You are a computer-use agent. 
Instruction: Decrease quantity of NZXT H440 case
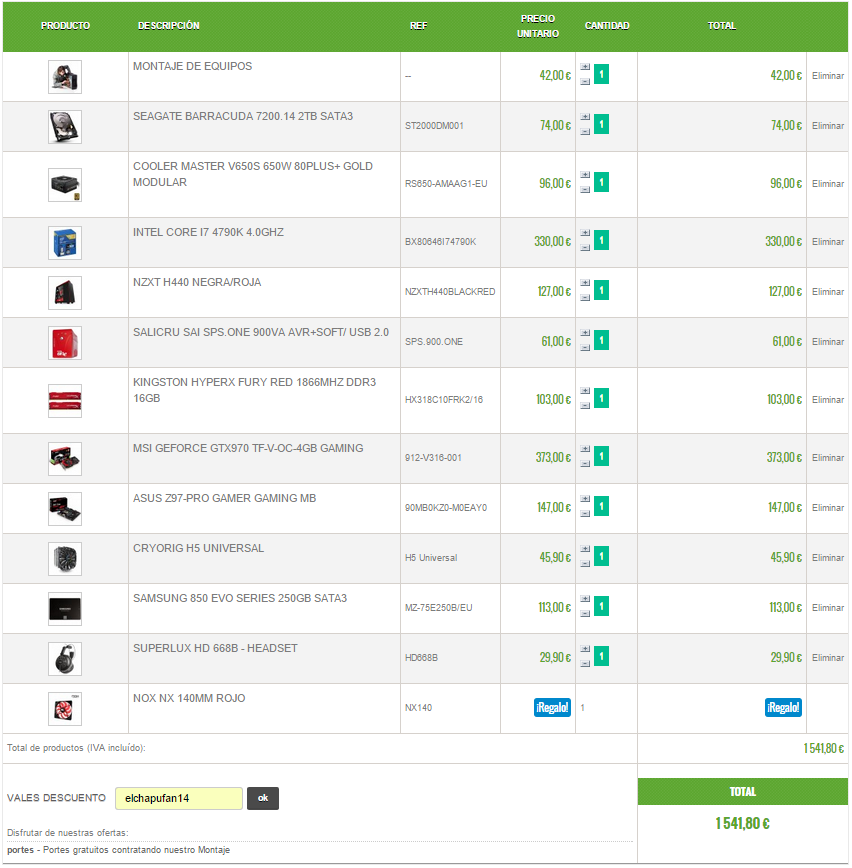[x=585, y=298]
